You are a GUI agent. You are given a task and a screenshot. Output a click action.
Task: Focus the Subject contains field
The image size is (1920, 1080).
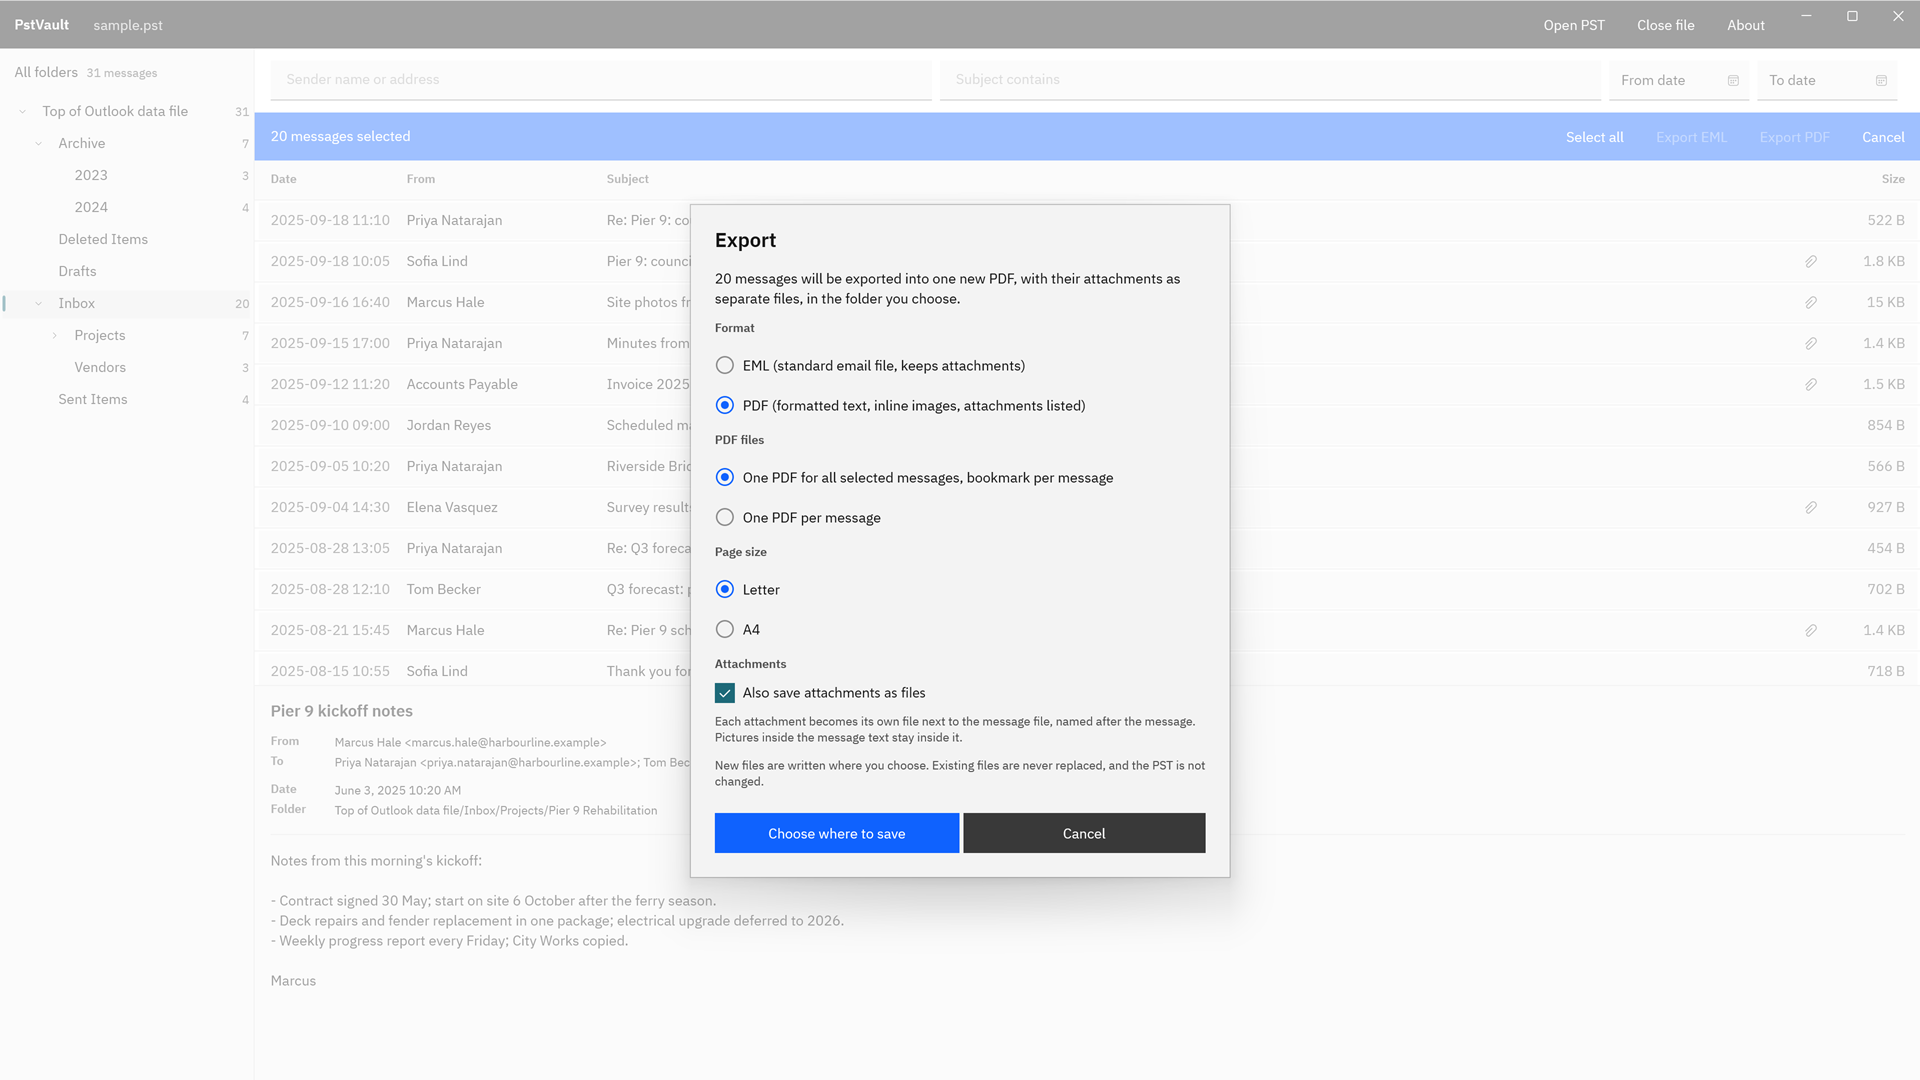coord(1270,80)
